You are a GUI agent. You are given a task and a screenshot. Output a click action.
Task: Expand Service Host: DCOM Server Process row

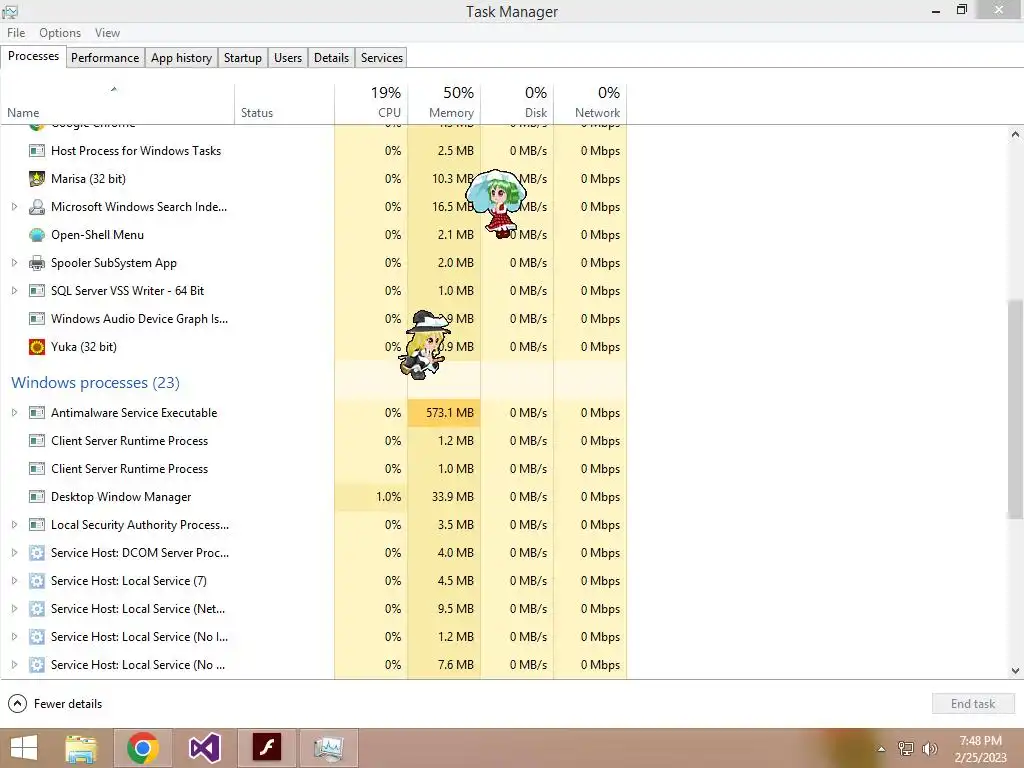[x=14, y=552]
